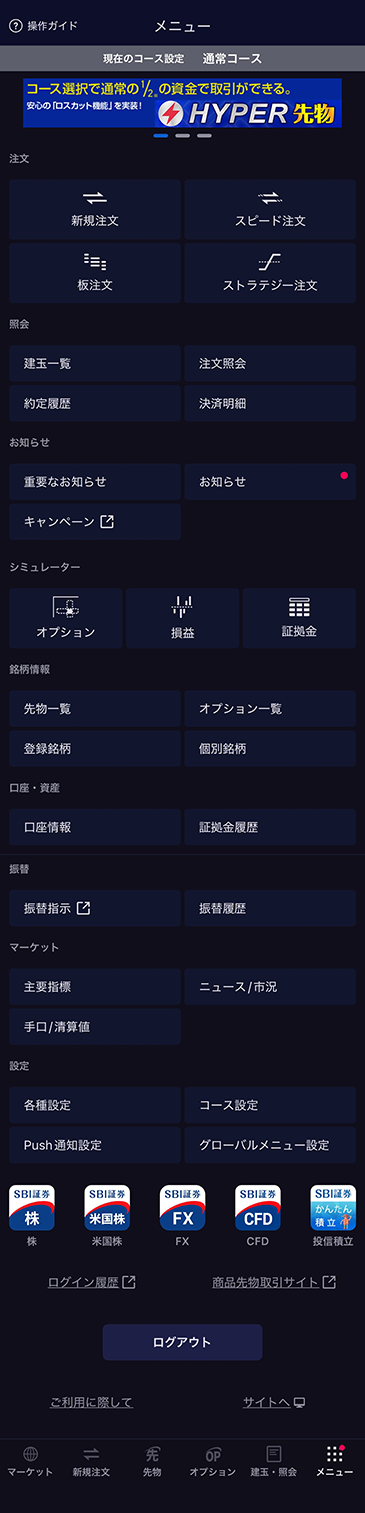Launch the 損益 profit-loss simulator
The image size is (365, 1513).
point(182,618)
